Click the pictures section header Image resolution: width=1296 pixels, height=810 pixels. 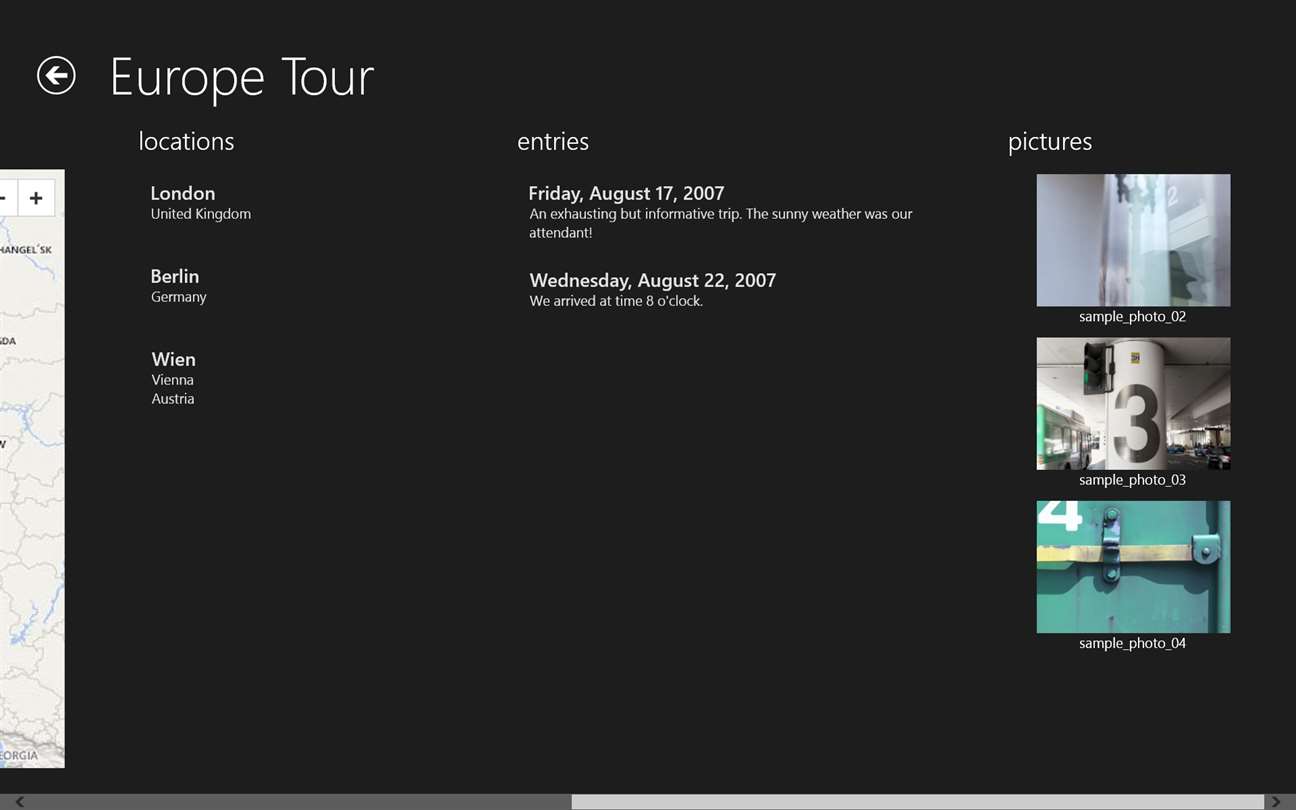click(x=1050, y=142)
